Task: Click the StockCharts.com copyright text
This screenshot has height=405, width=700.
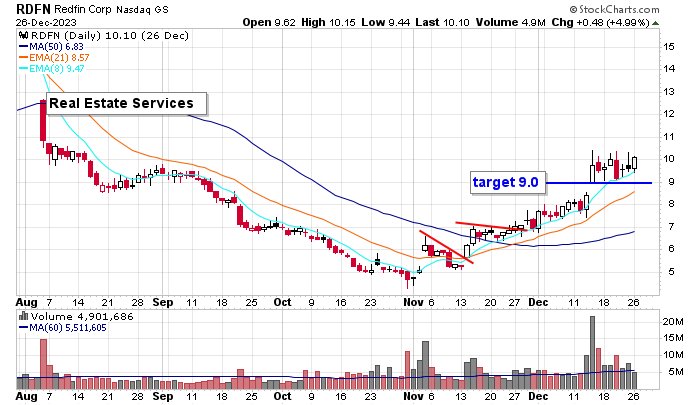Action: pyautogui.click(x=614, y=9)
